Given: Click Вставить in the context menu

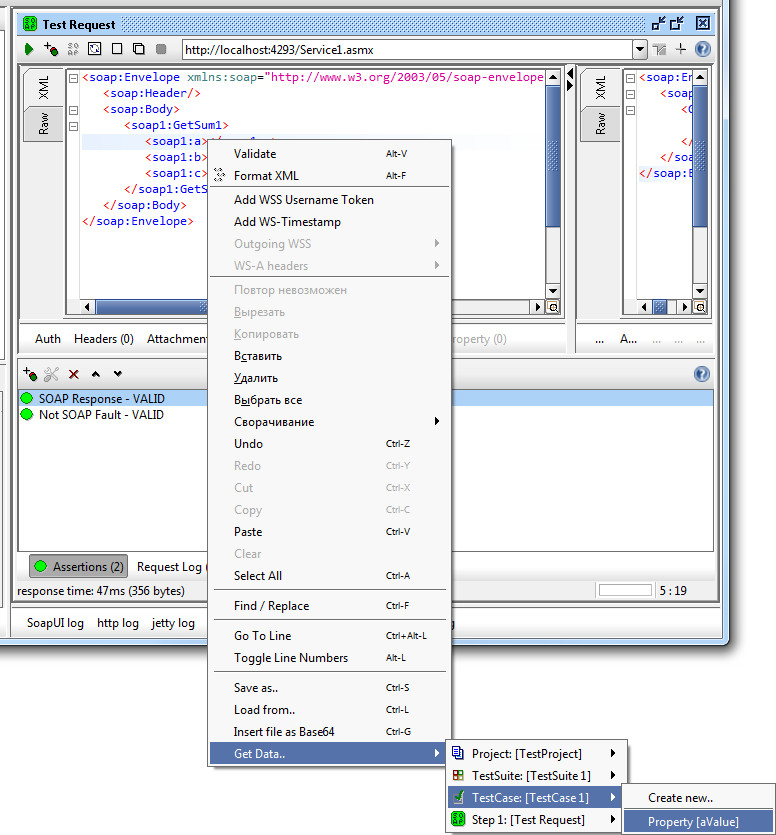Looking at the screenshot, I should click(330, 356).
